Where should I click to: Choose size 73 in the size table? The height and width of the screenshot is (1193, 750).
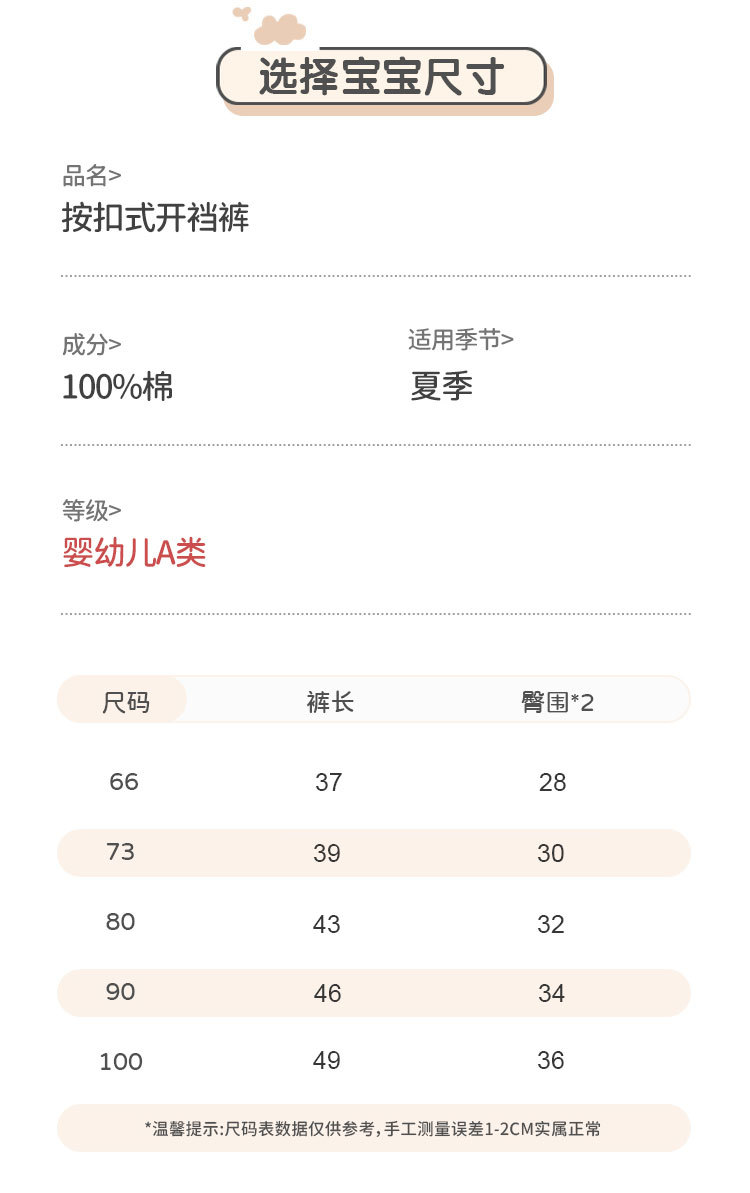(121, 852)
